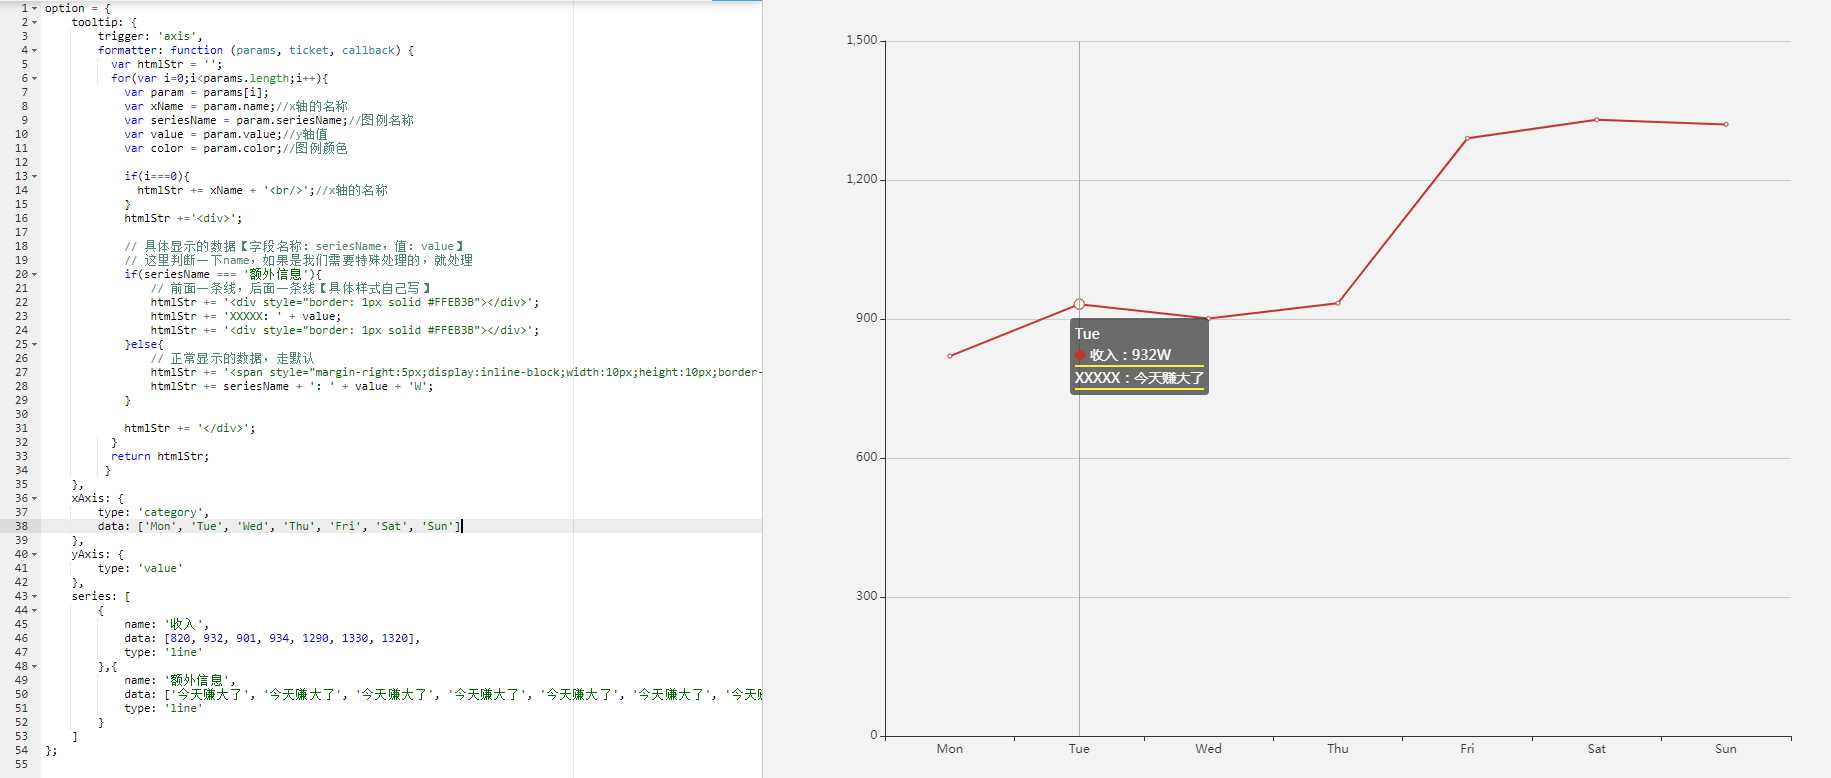1831x778 pixels.
Task: Click the '1,500' y-axis label
Action: [861, 41]
